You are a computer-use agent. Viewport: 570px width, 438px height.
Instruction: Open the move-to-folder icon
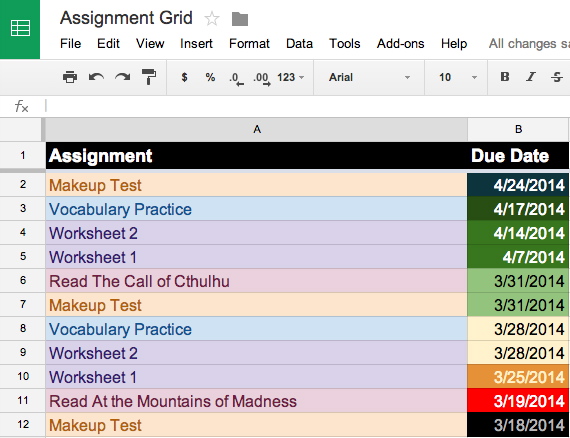[x=240, y=19]
